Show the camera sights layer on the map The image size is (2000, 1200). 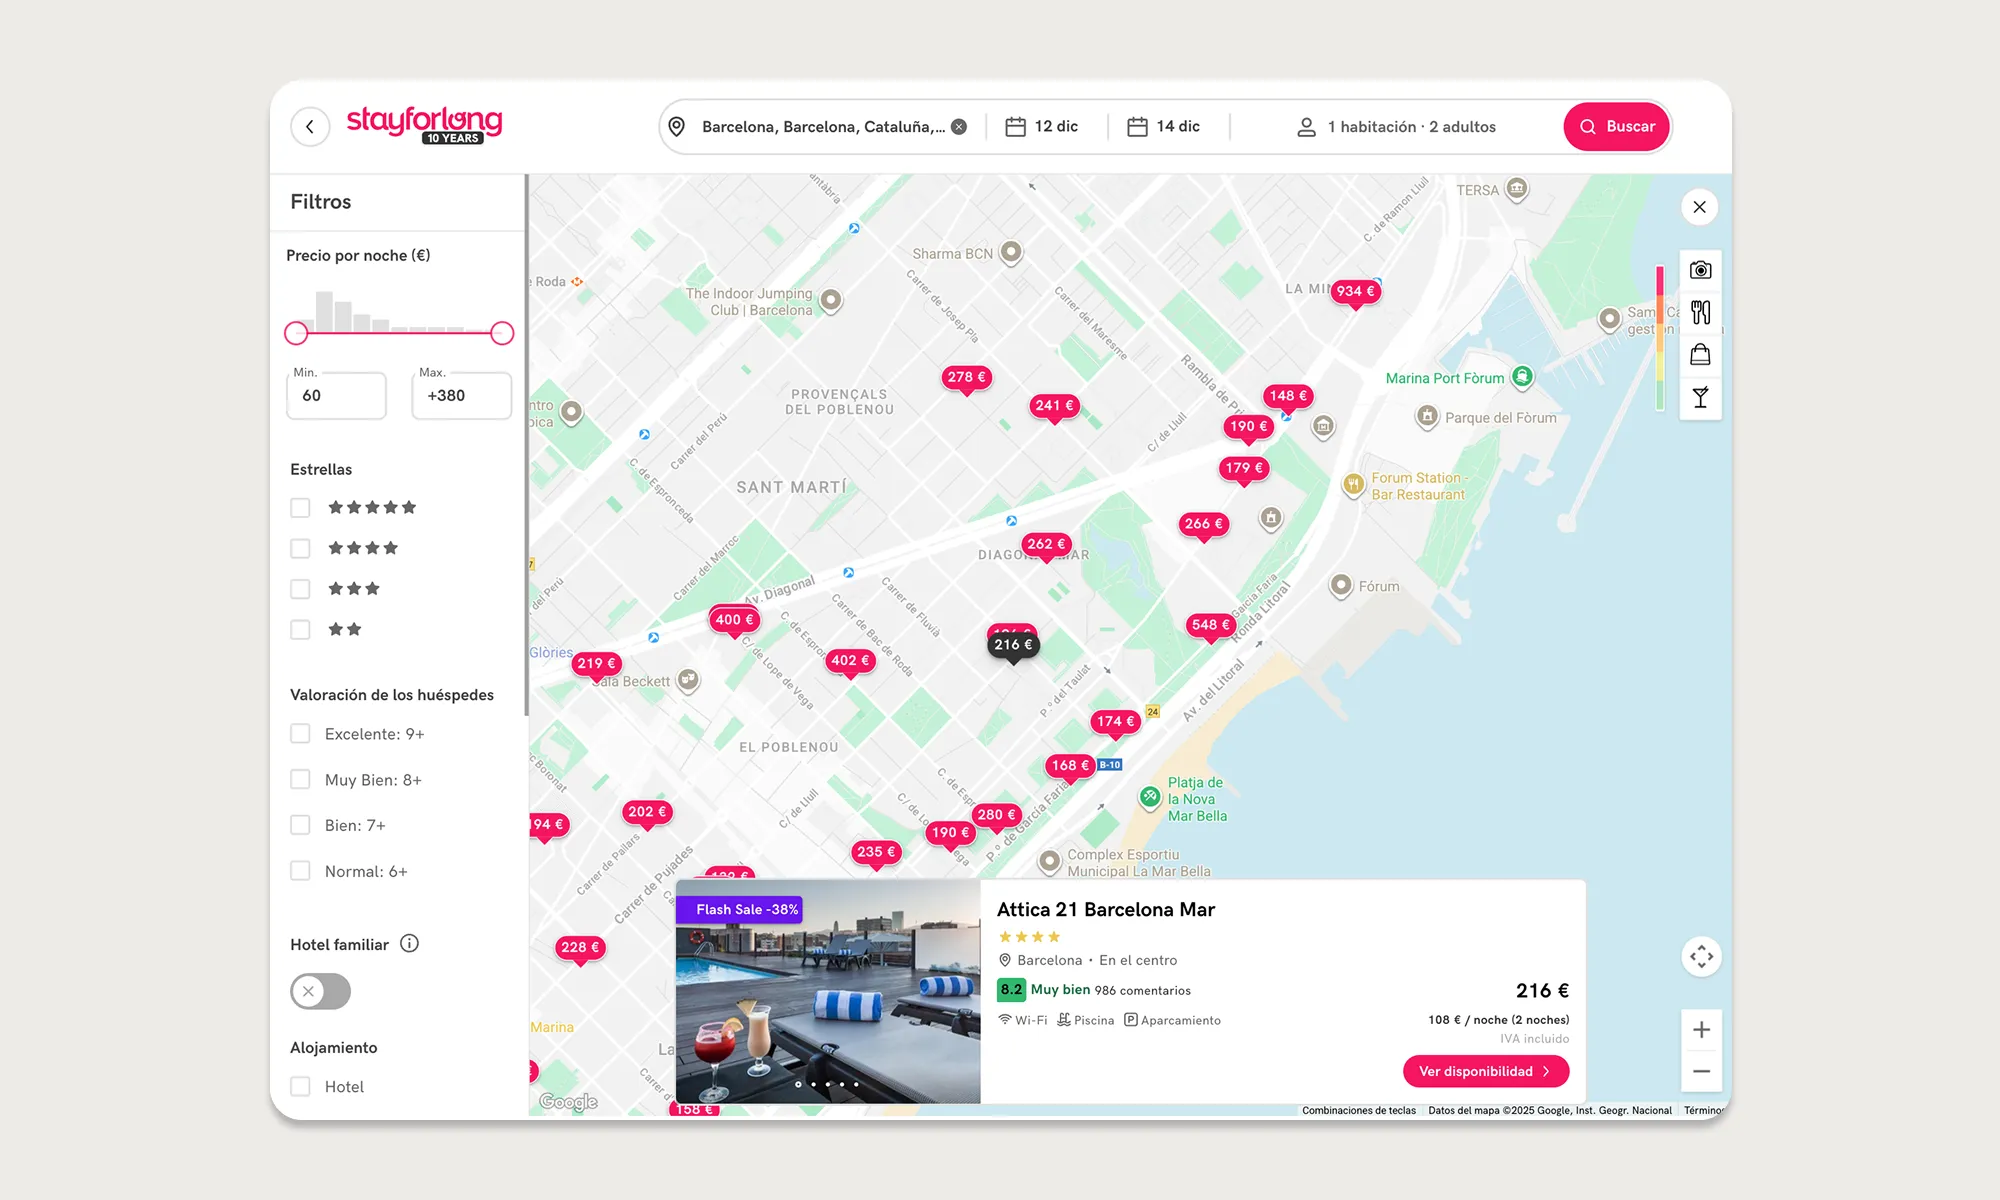pos(1700,270)
